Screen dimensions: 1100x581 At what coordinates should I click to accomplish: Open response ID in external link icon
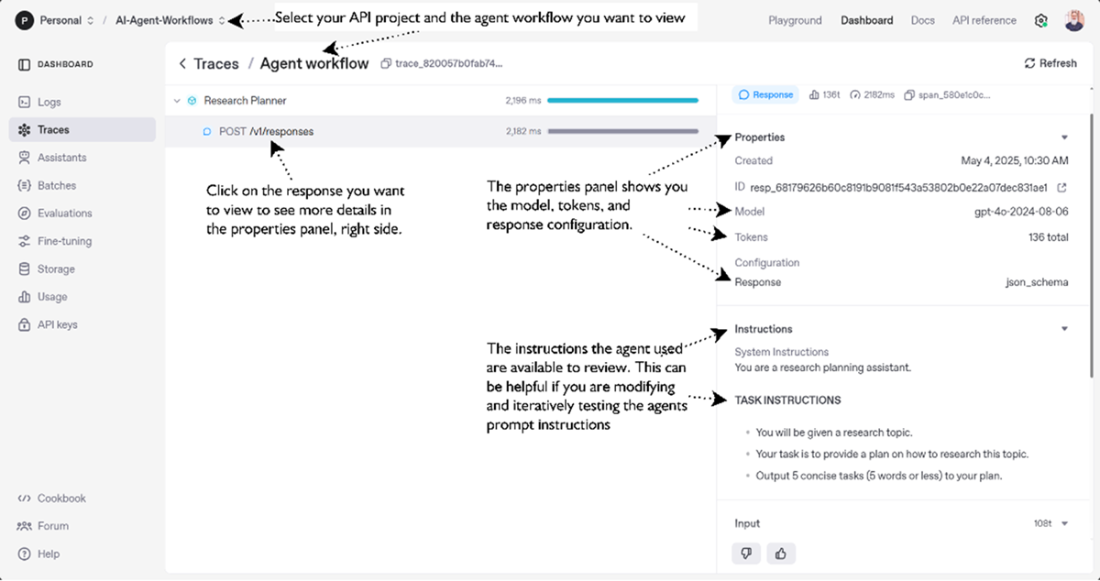point(1062,187)
